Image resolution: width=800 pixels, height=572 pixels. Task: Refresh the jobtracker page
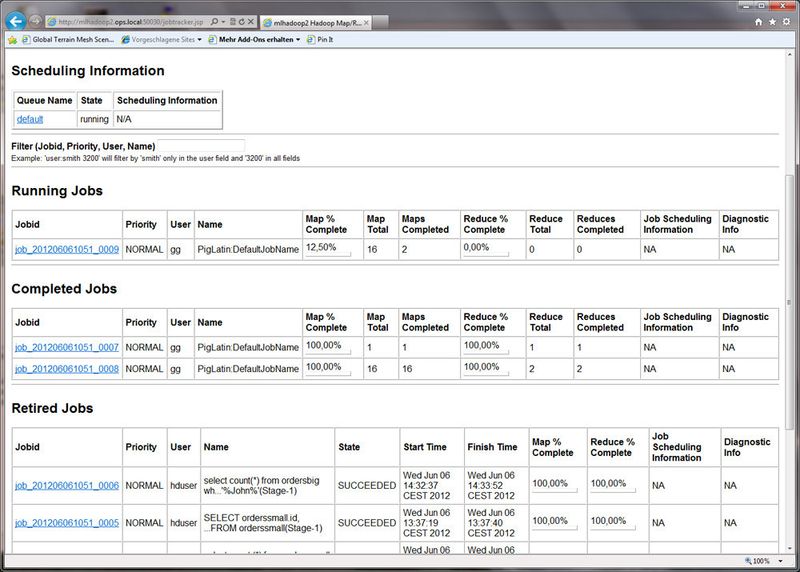tap(241, 22)
